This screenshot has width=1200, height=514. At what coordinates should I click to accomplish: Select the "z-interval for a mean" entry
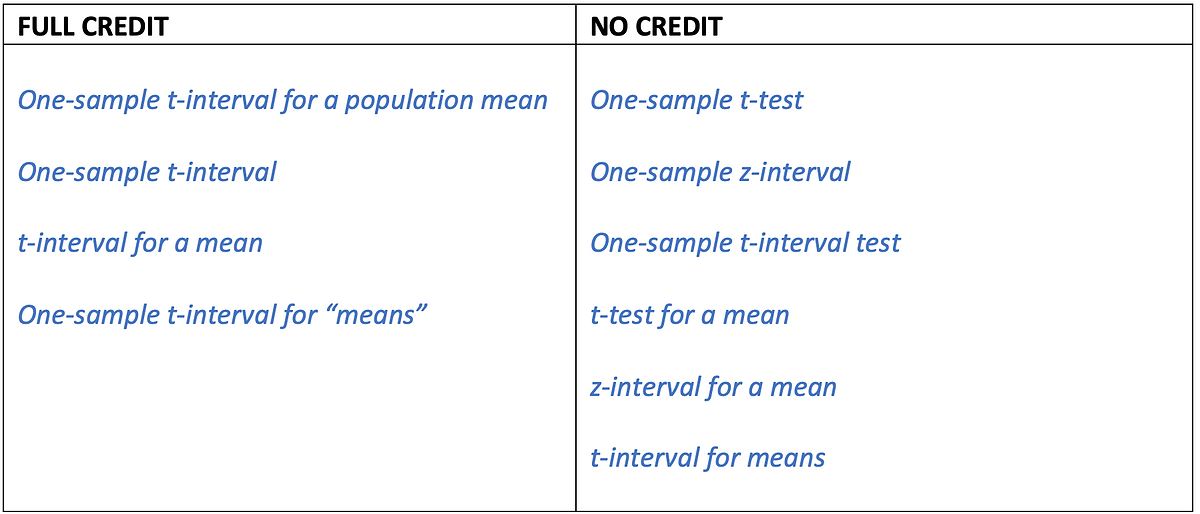713,387
